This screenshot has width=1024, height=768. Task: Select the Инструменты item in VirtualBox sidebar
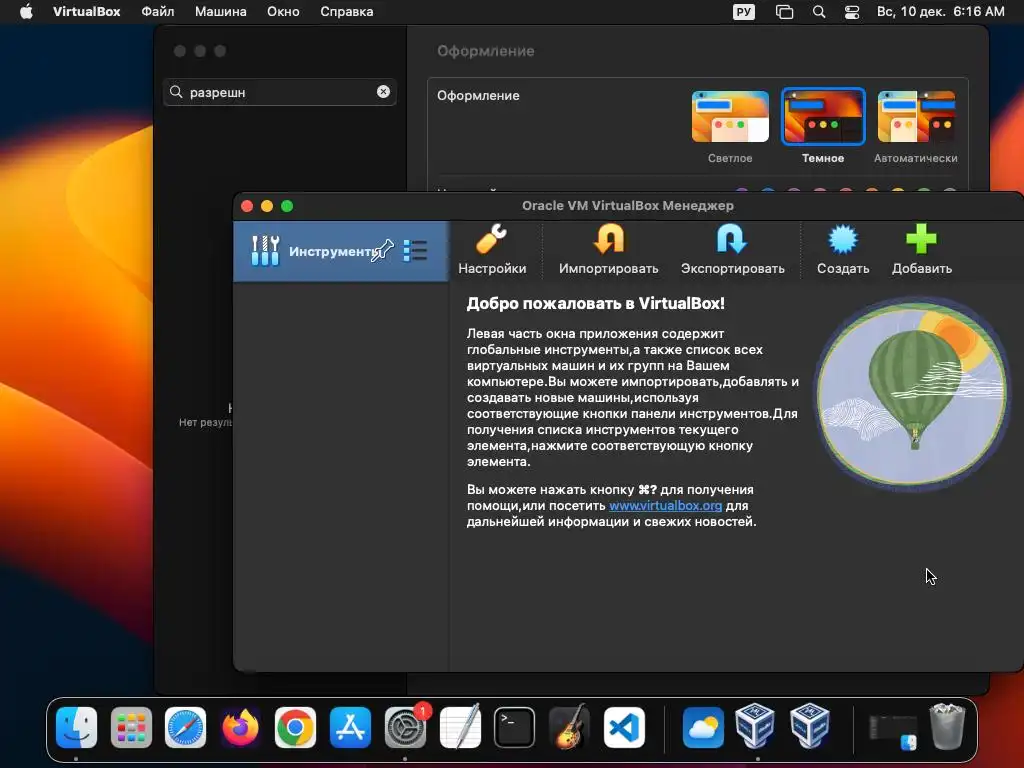(x=341, y=251)
